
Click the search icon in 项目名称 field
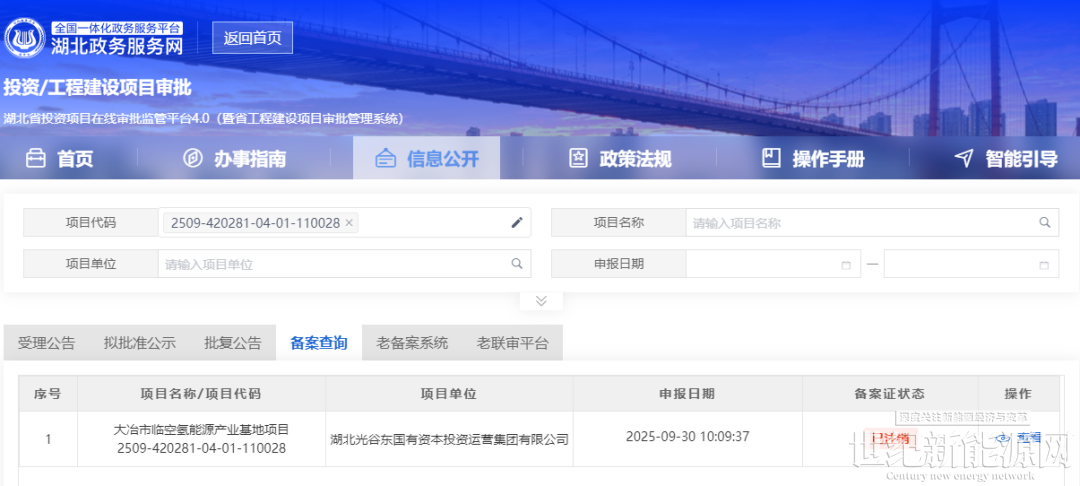[x=1045, y=223]
